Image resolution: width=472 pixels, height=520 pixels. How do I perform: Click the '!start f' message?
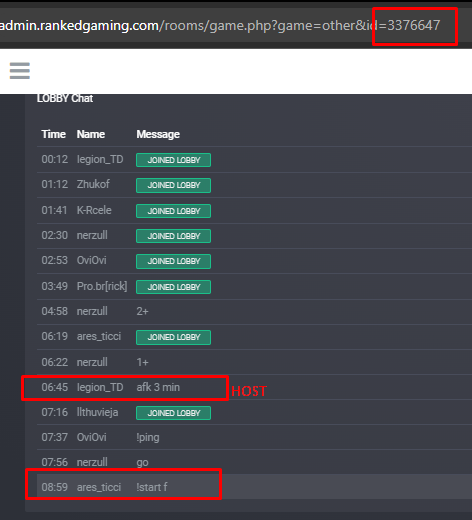coord(152,487)
